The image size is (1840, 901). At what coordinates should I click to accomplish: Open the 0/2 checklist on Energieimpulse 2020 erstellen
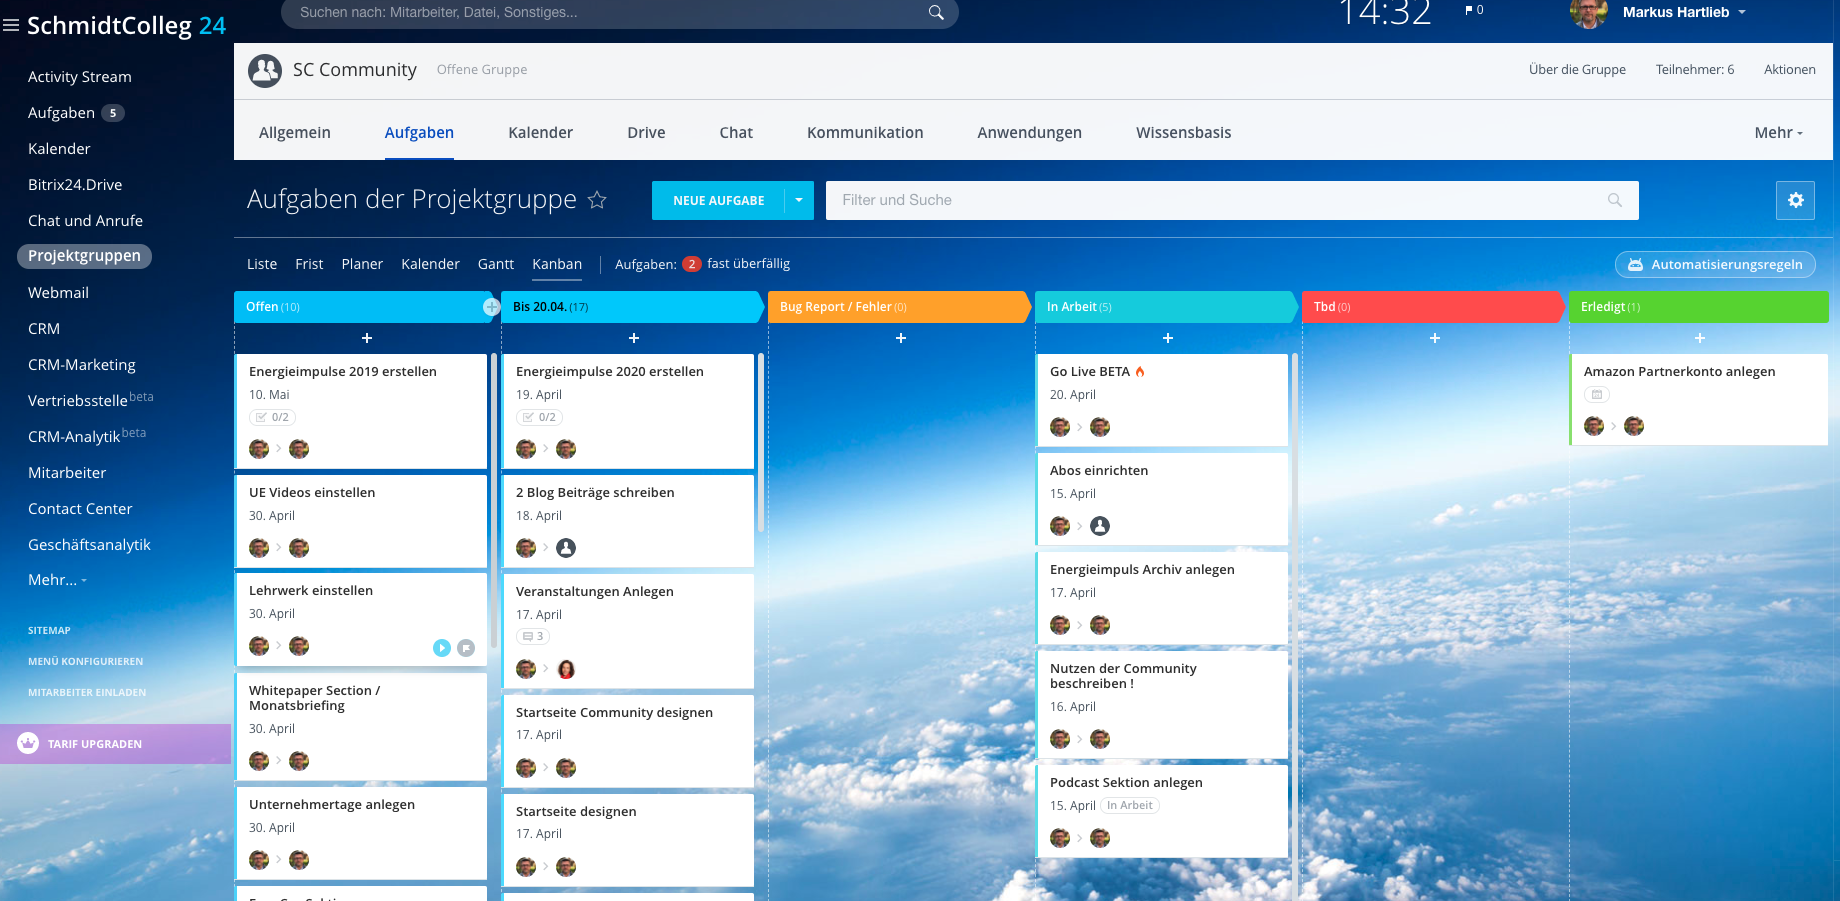(x=539, y=417)
